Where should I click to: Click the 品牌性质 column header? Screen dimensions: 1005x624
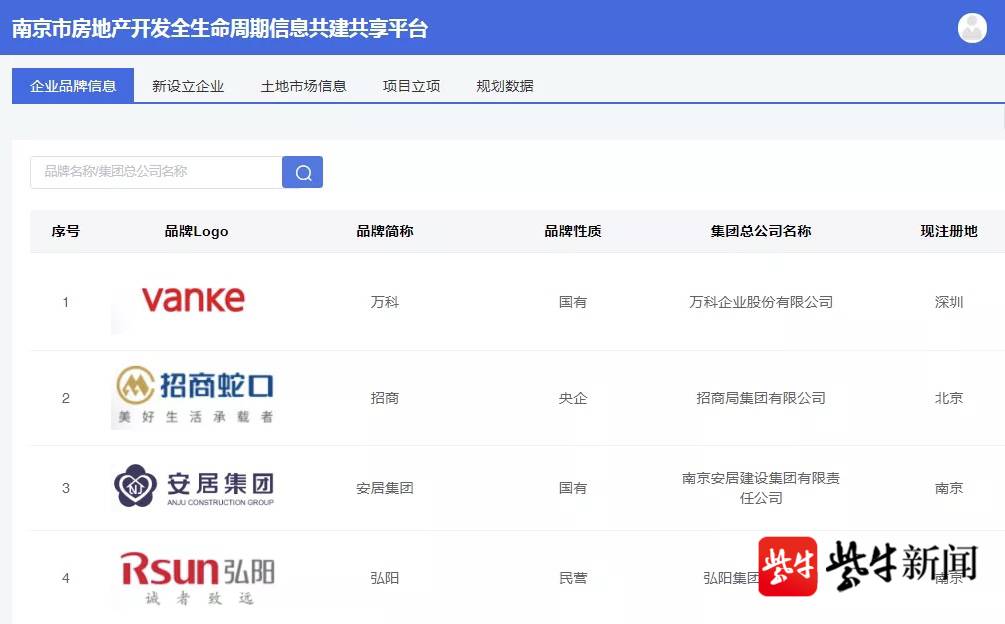(573, 231)
